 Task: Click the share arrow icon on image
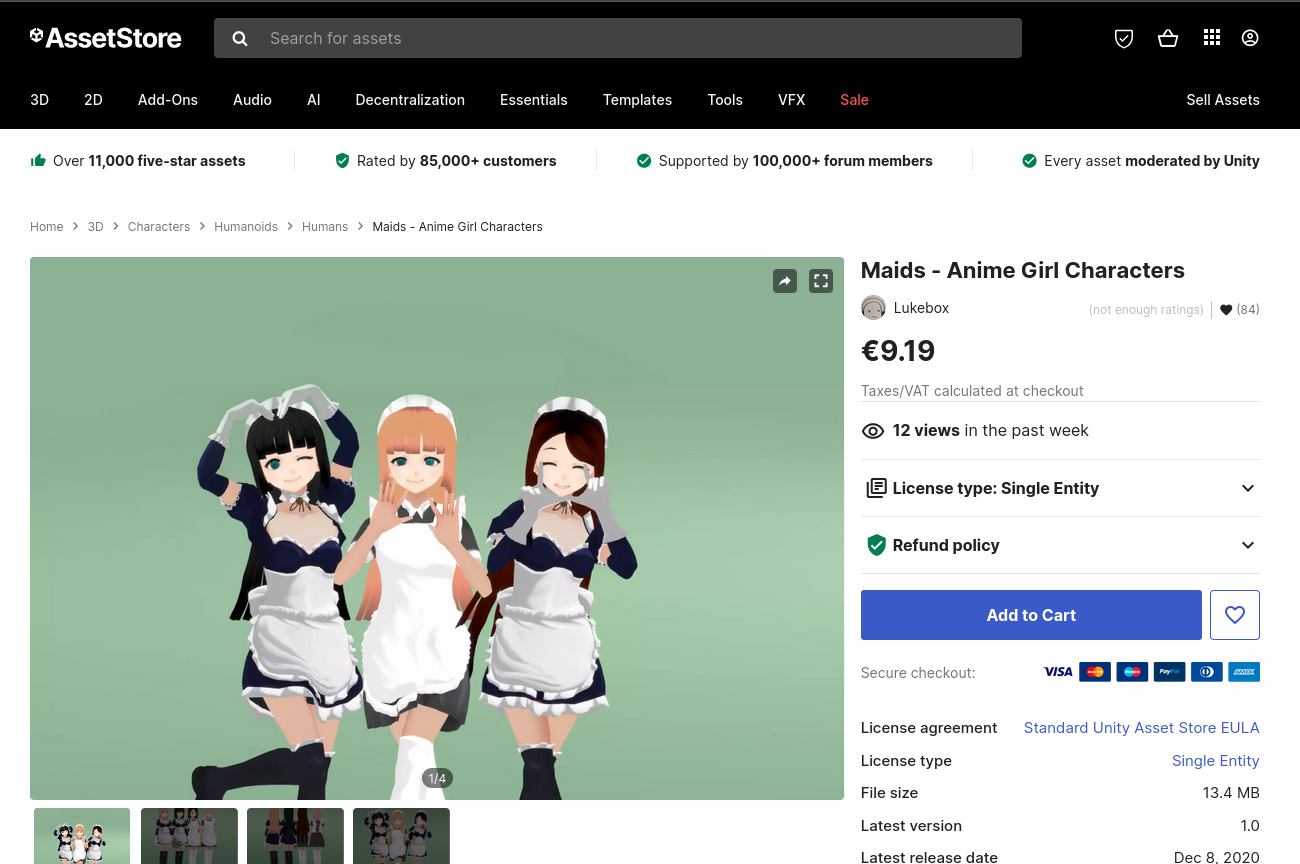785,281
